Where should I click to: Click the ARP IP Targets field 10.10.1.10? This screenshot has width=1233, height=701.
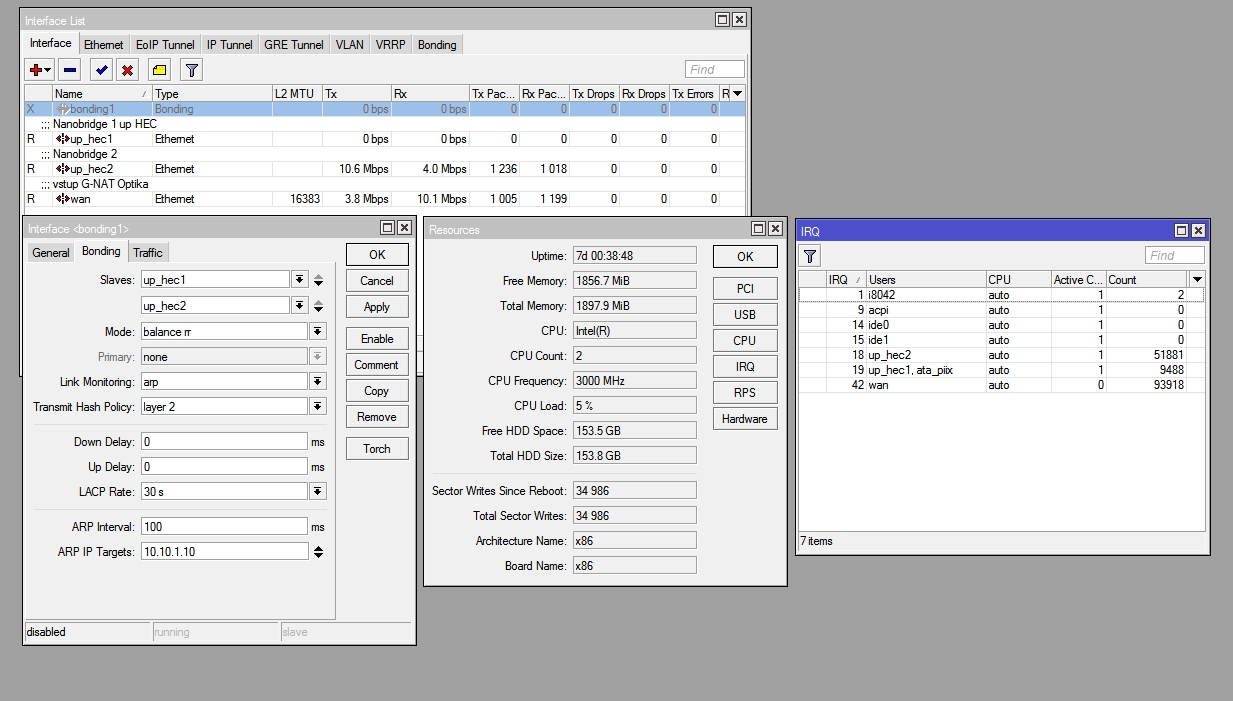224,551
